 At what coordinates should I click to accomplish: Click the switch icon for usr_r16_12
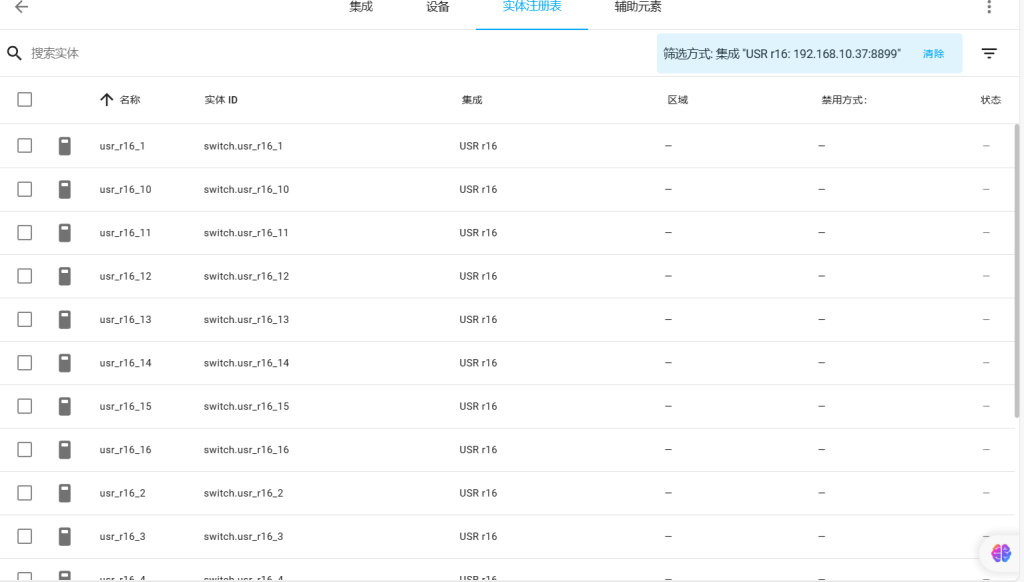click(x=65, y=276)
